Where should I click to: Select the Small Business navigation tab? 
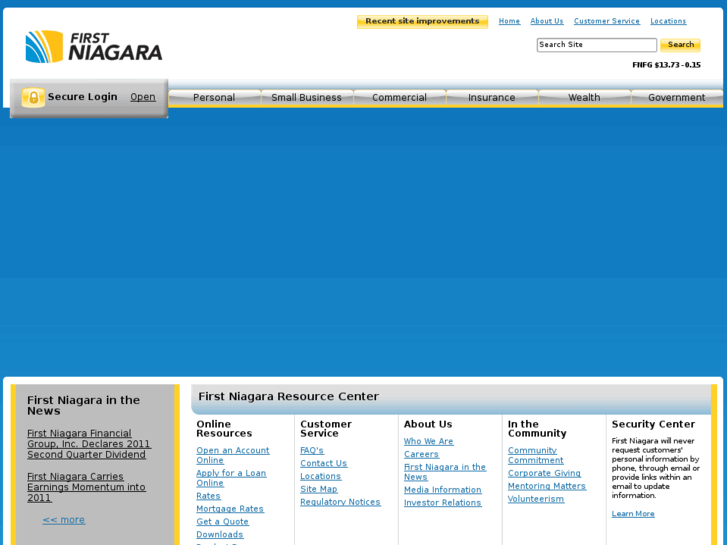pos(306,97)
